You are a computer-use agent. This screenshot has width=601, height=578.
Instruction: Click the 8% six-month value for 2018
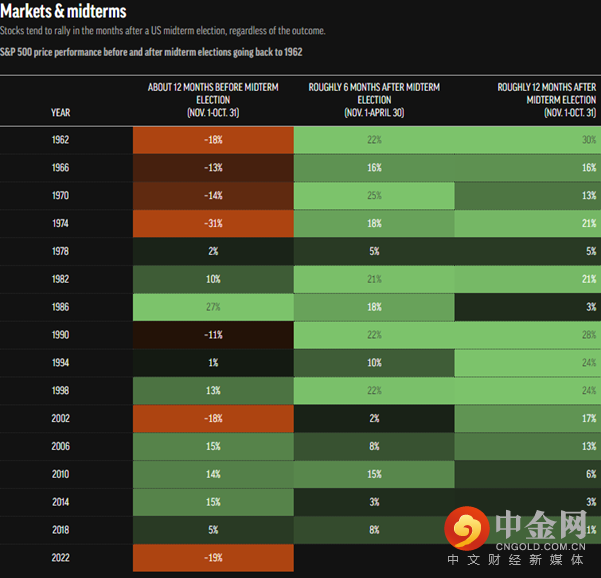[374, 530]
